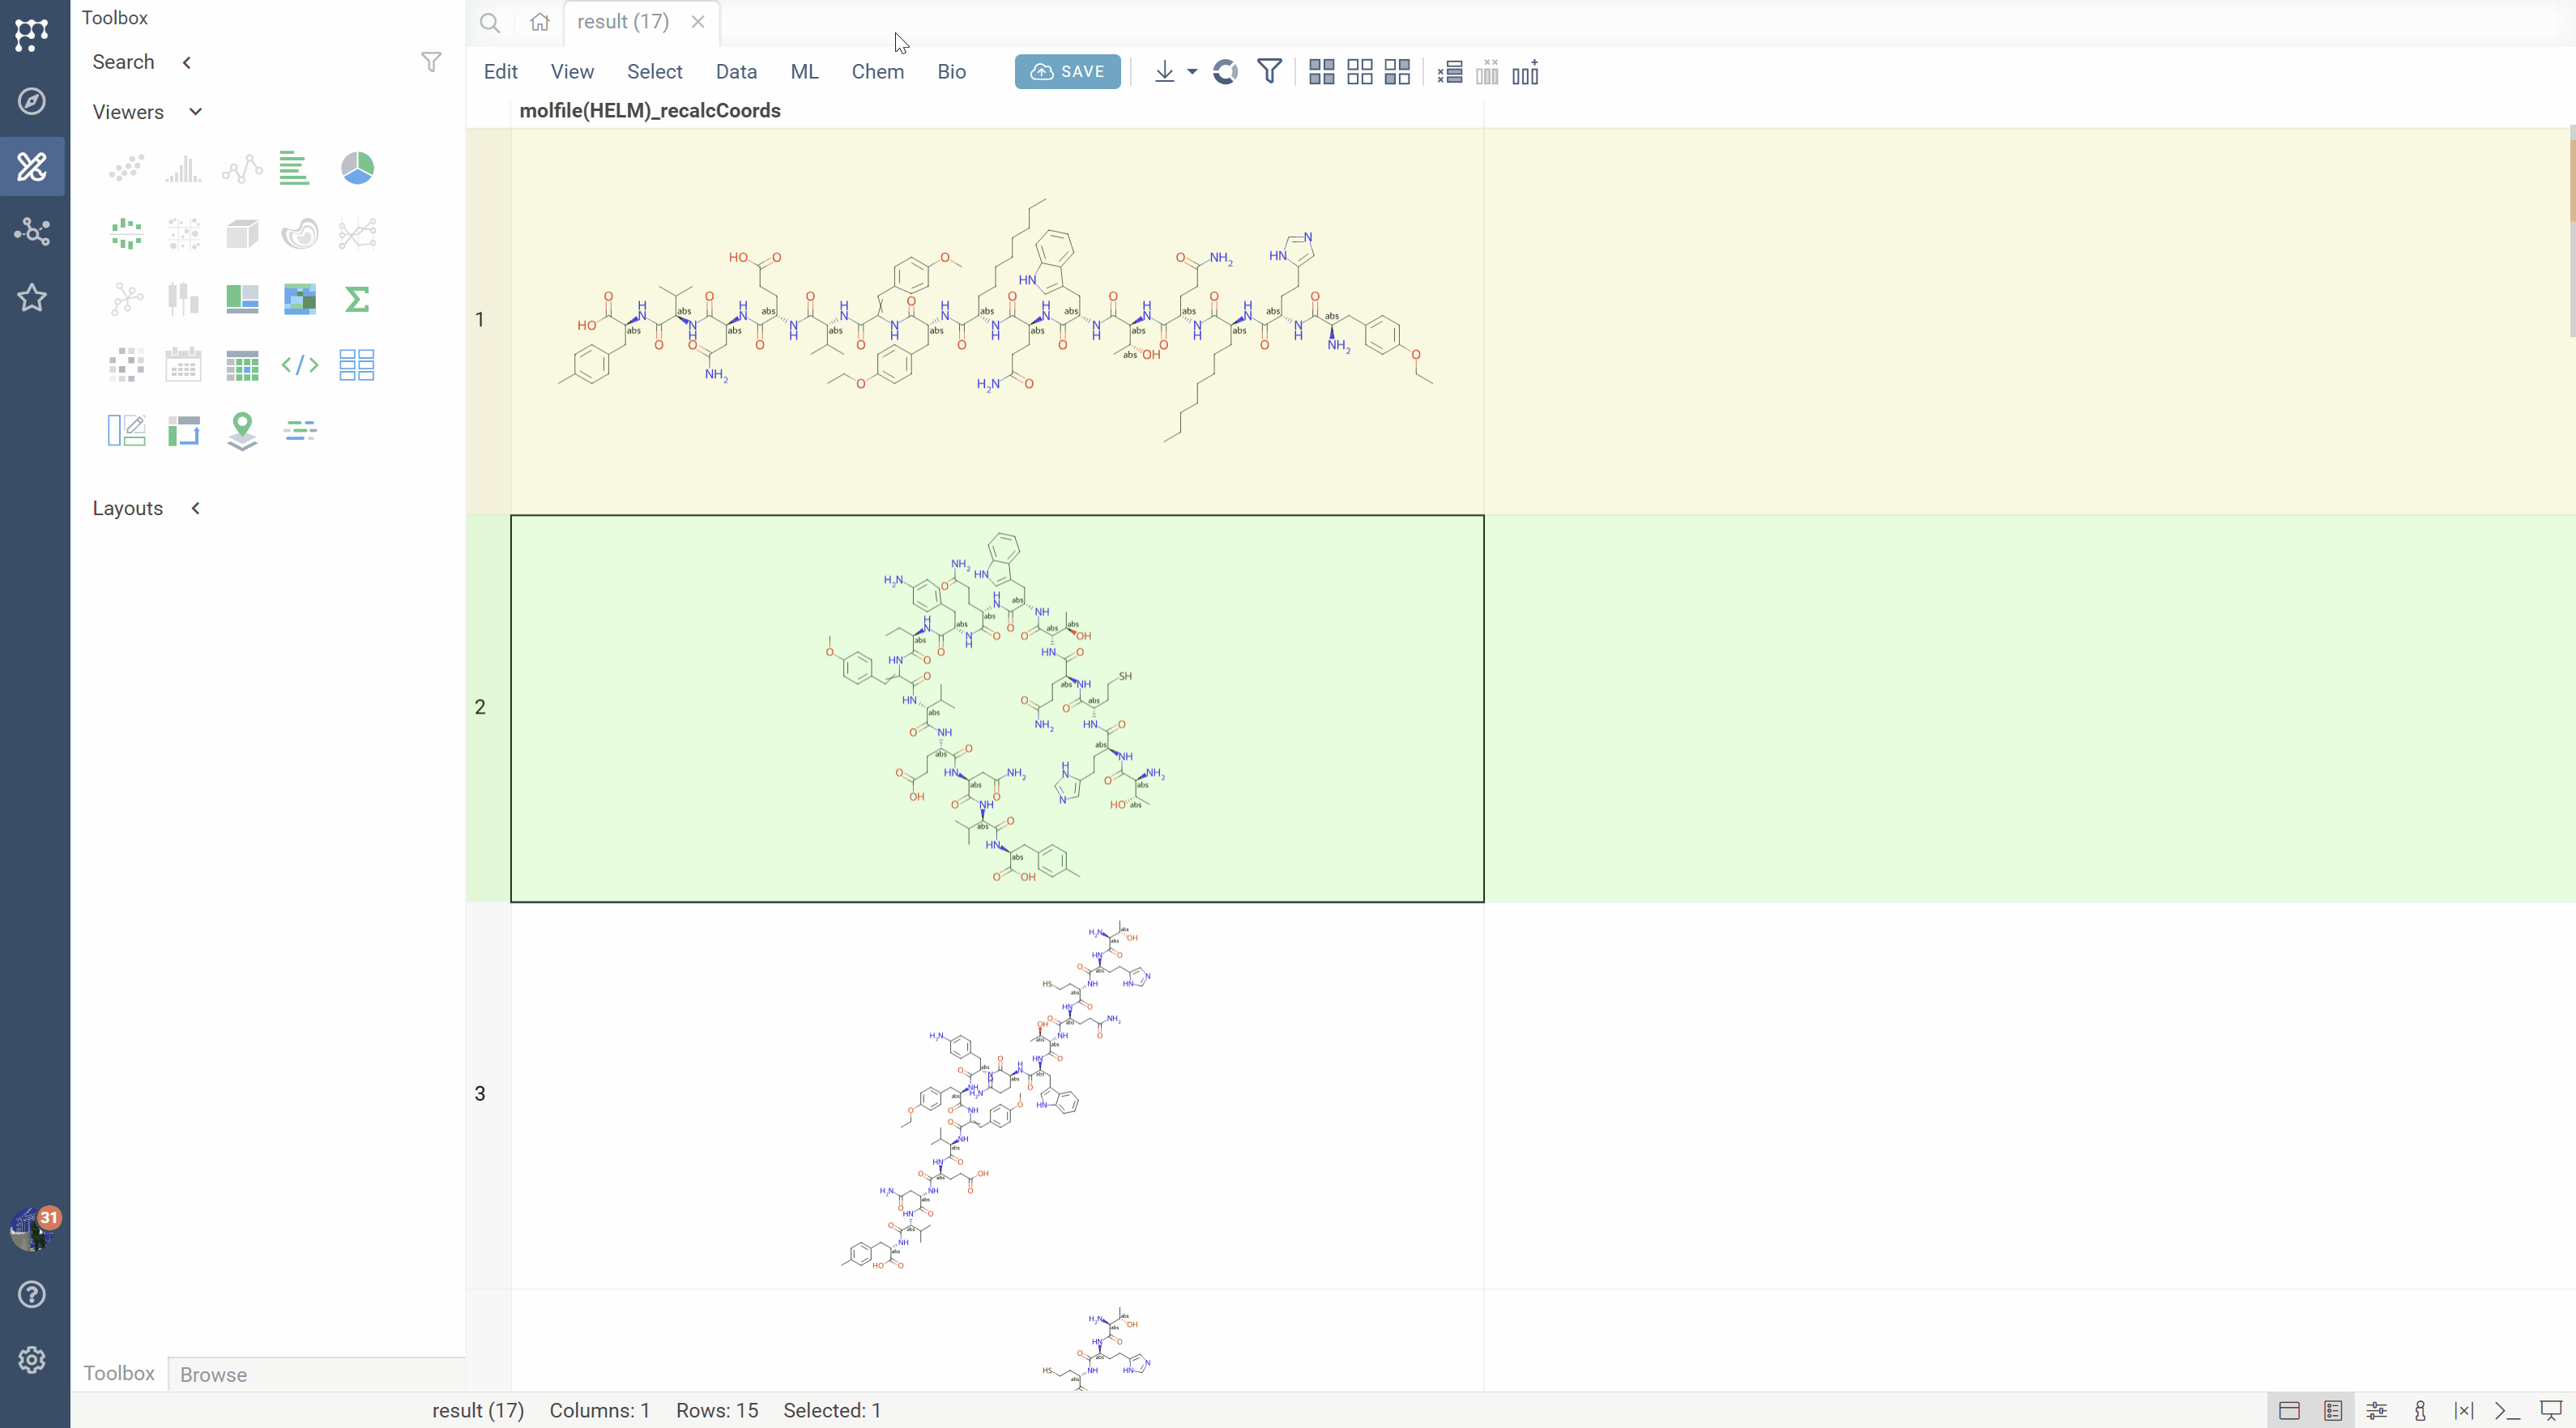2576x1428 pixels.
Task: Open the pie chart viewer
Action: point(357,168)
